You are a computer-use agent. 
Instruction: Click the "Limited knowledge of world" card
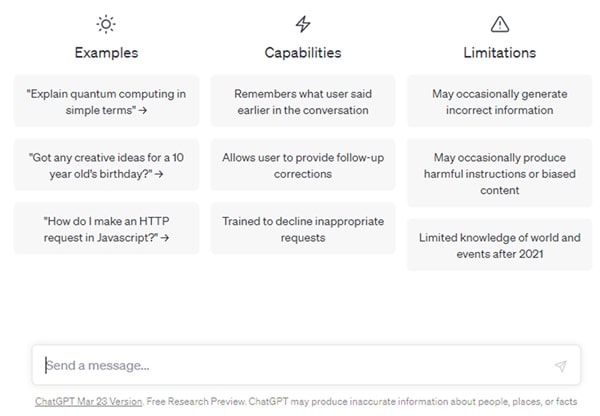[x=499, y=245]
